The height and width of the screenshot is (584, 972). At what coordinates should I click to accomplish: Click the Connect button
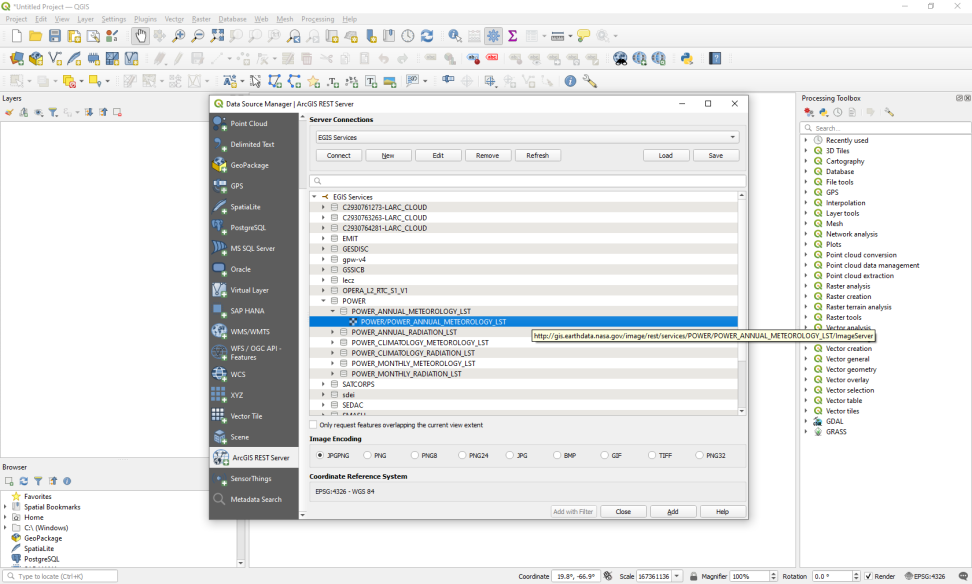click(338, 156)
